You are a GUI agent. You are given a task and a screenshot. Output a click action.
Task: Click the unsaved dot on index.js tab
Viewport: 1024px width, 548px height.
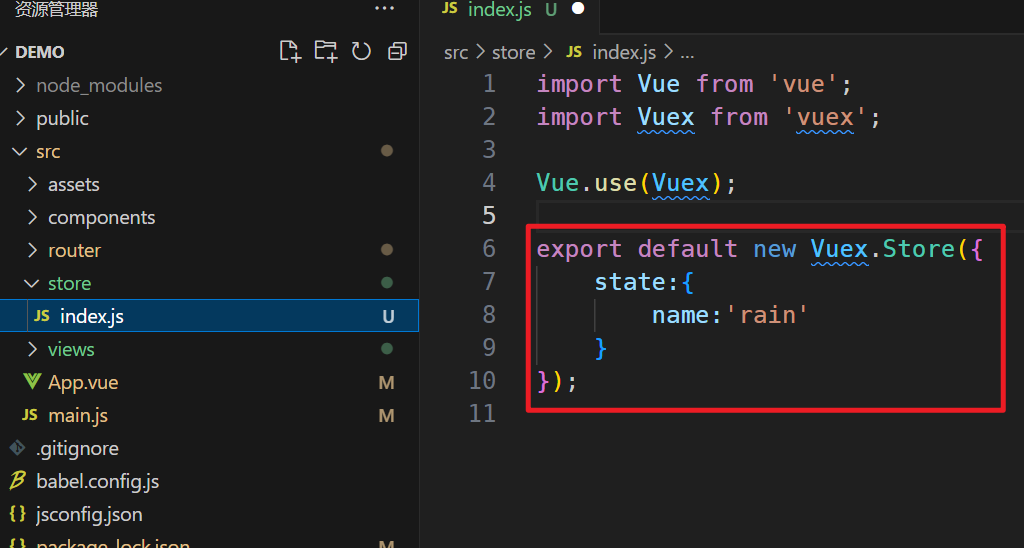pyautogui.click(x=578, y=8)
